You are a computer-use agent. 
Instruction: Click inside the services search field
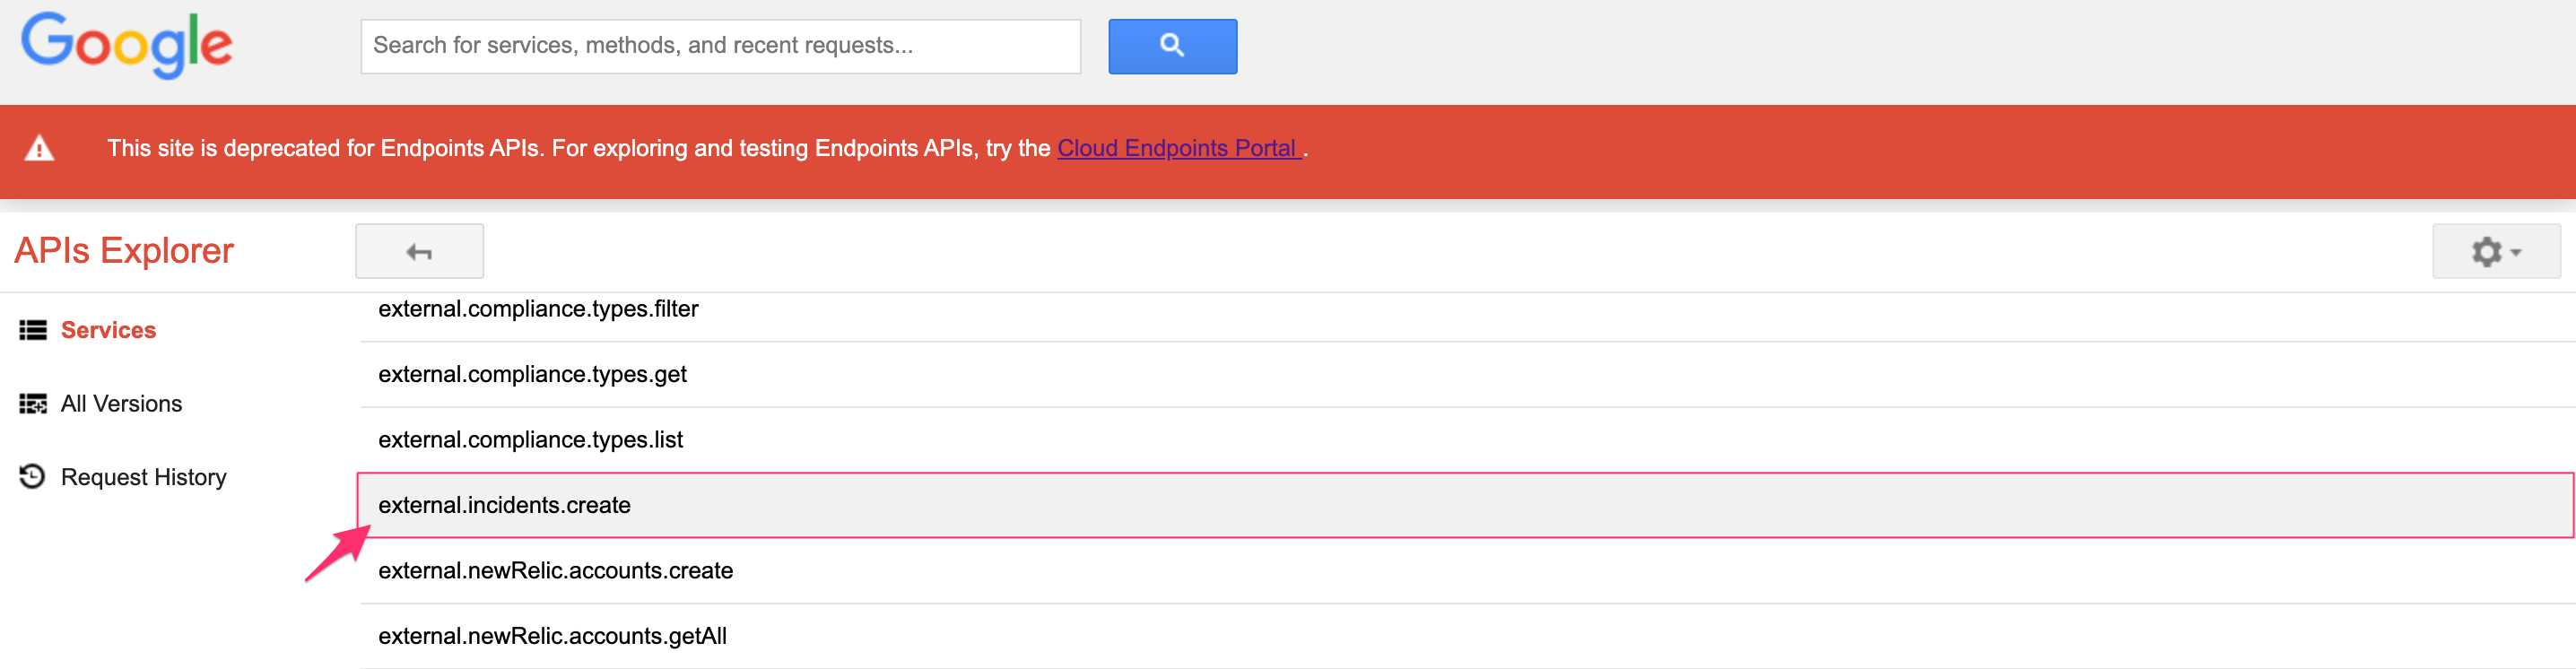720,46
